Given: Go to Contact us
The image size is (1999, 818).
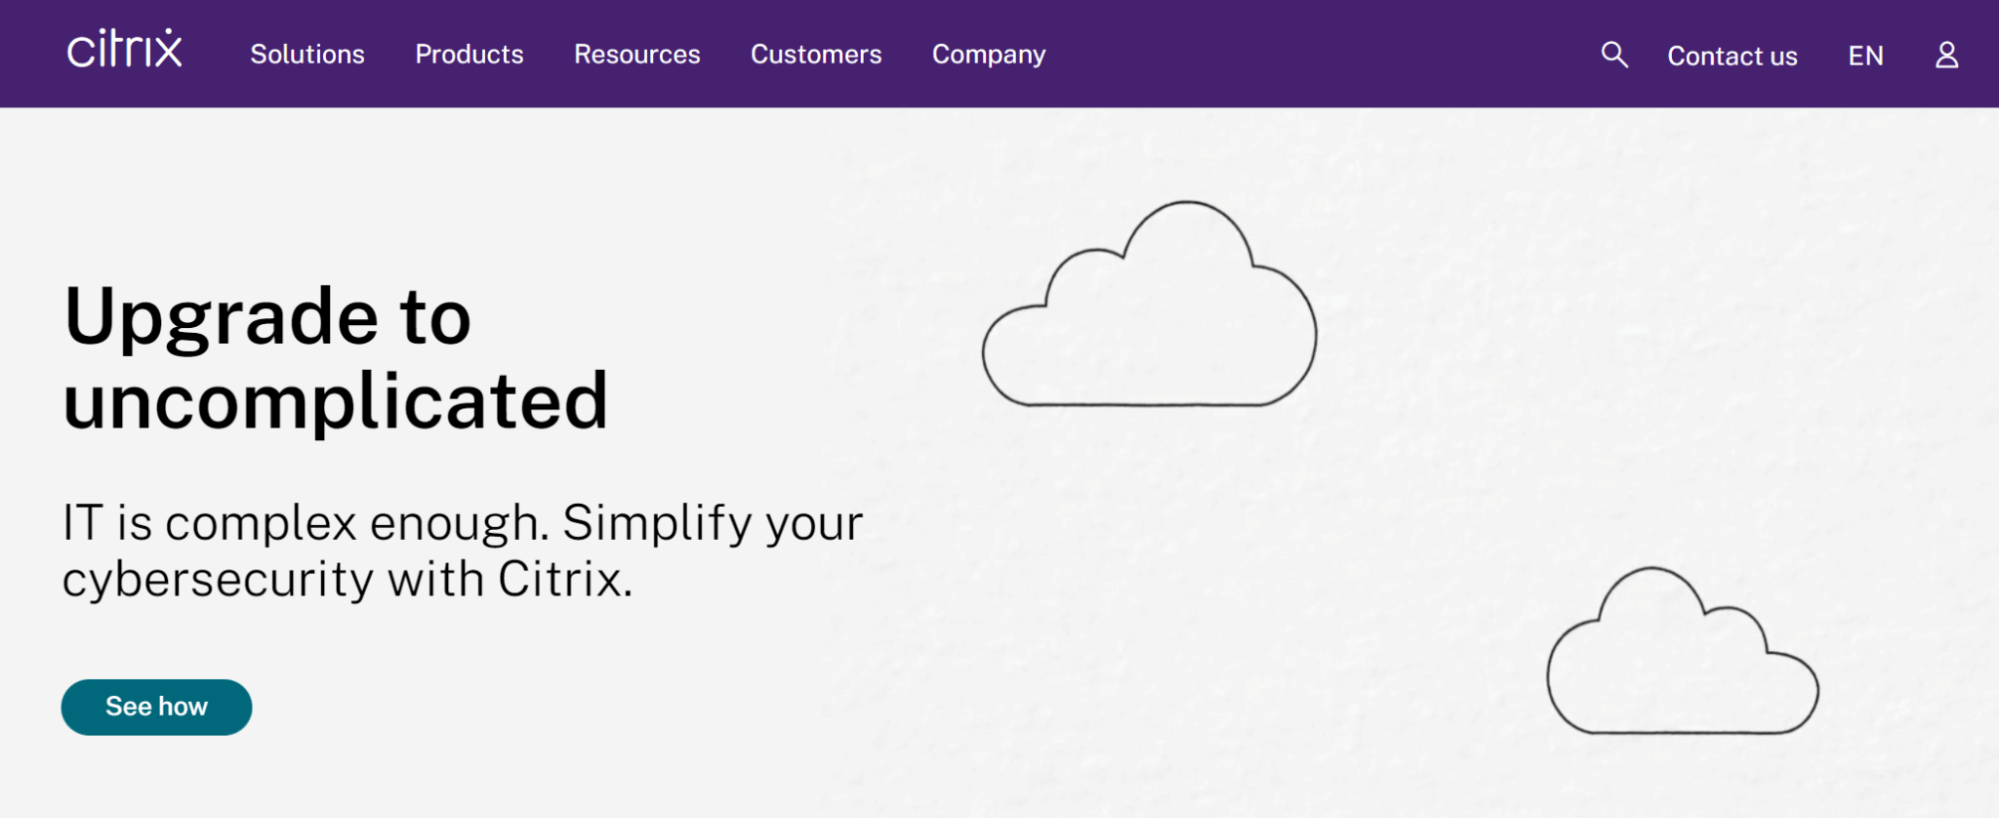Looking at the screenshot, I should pyautogui.click(x=1732, y=56).
